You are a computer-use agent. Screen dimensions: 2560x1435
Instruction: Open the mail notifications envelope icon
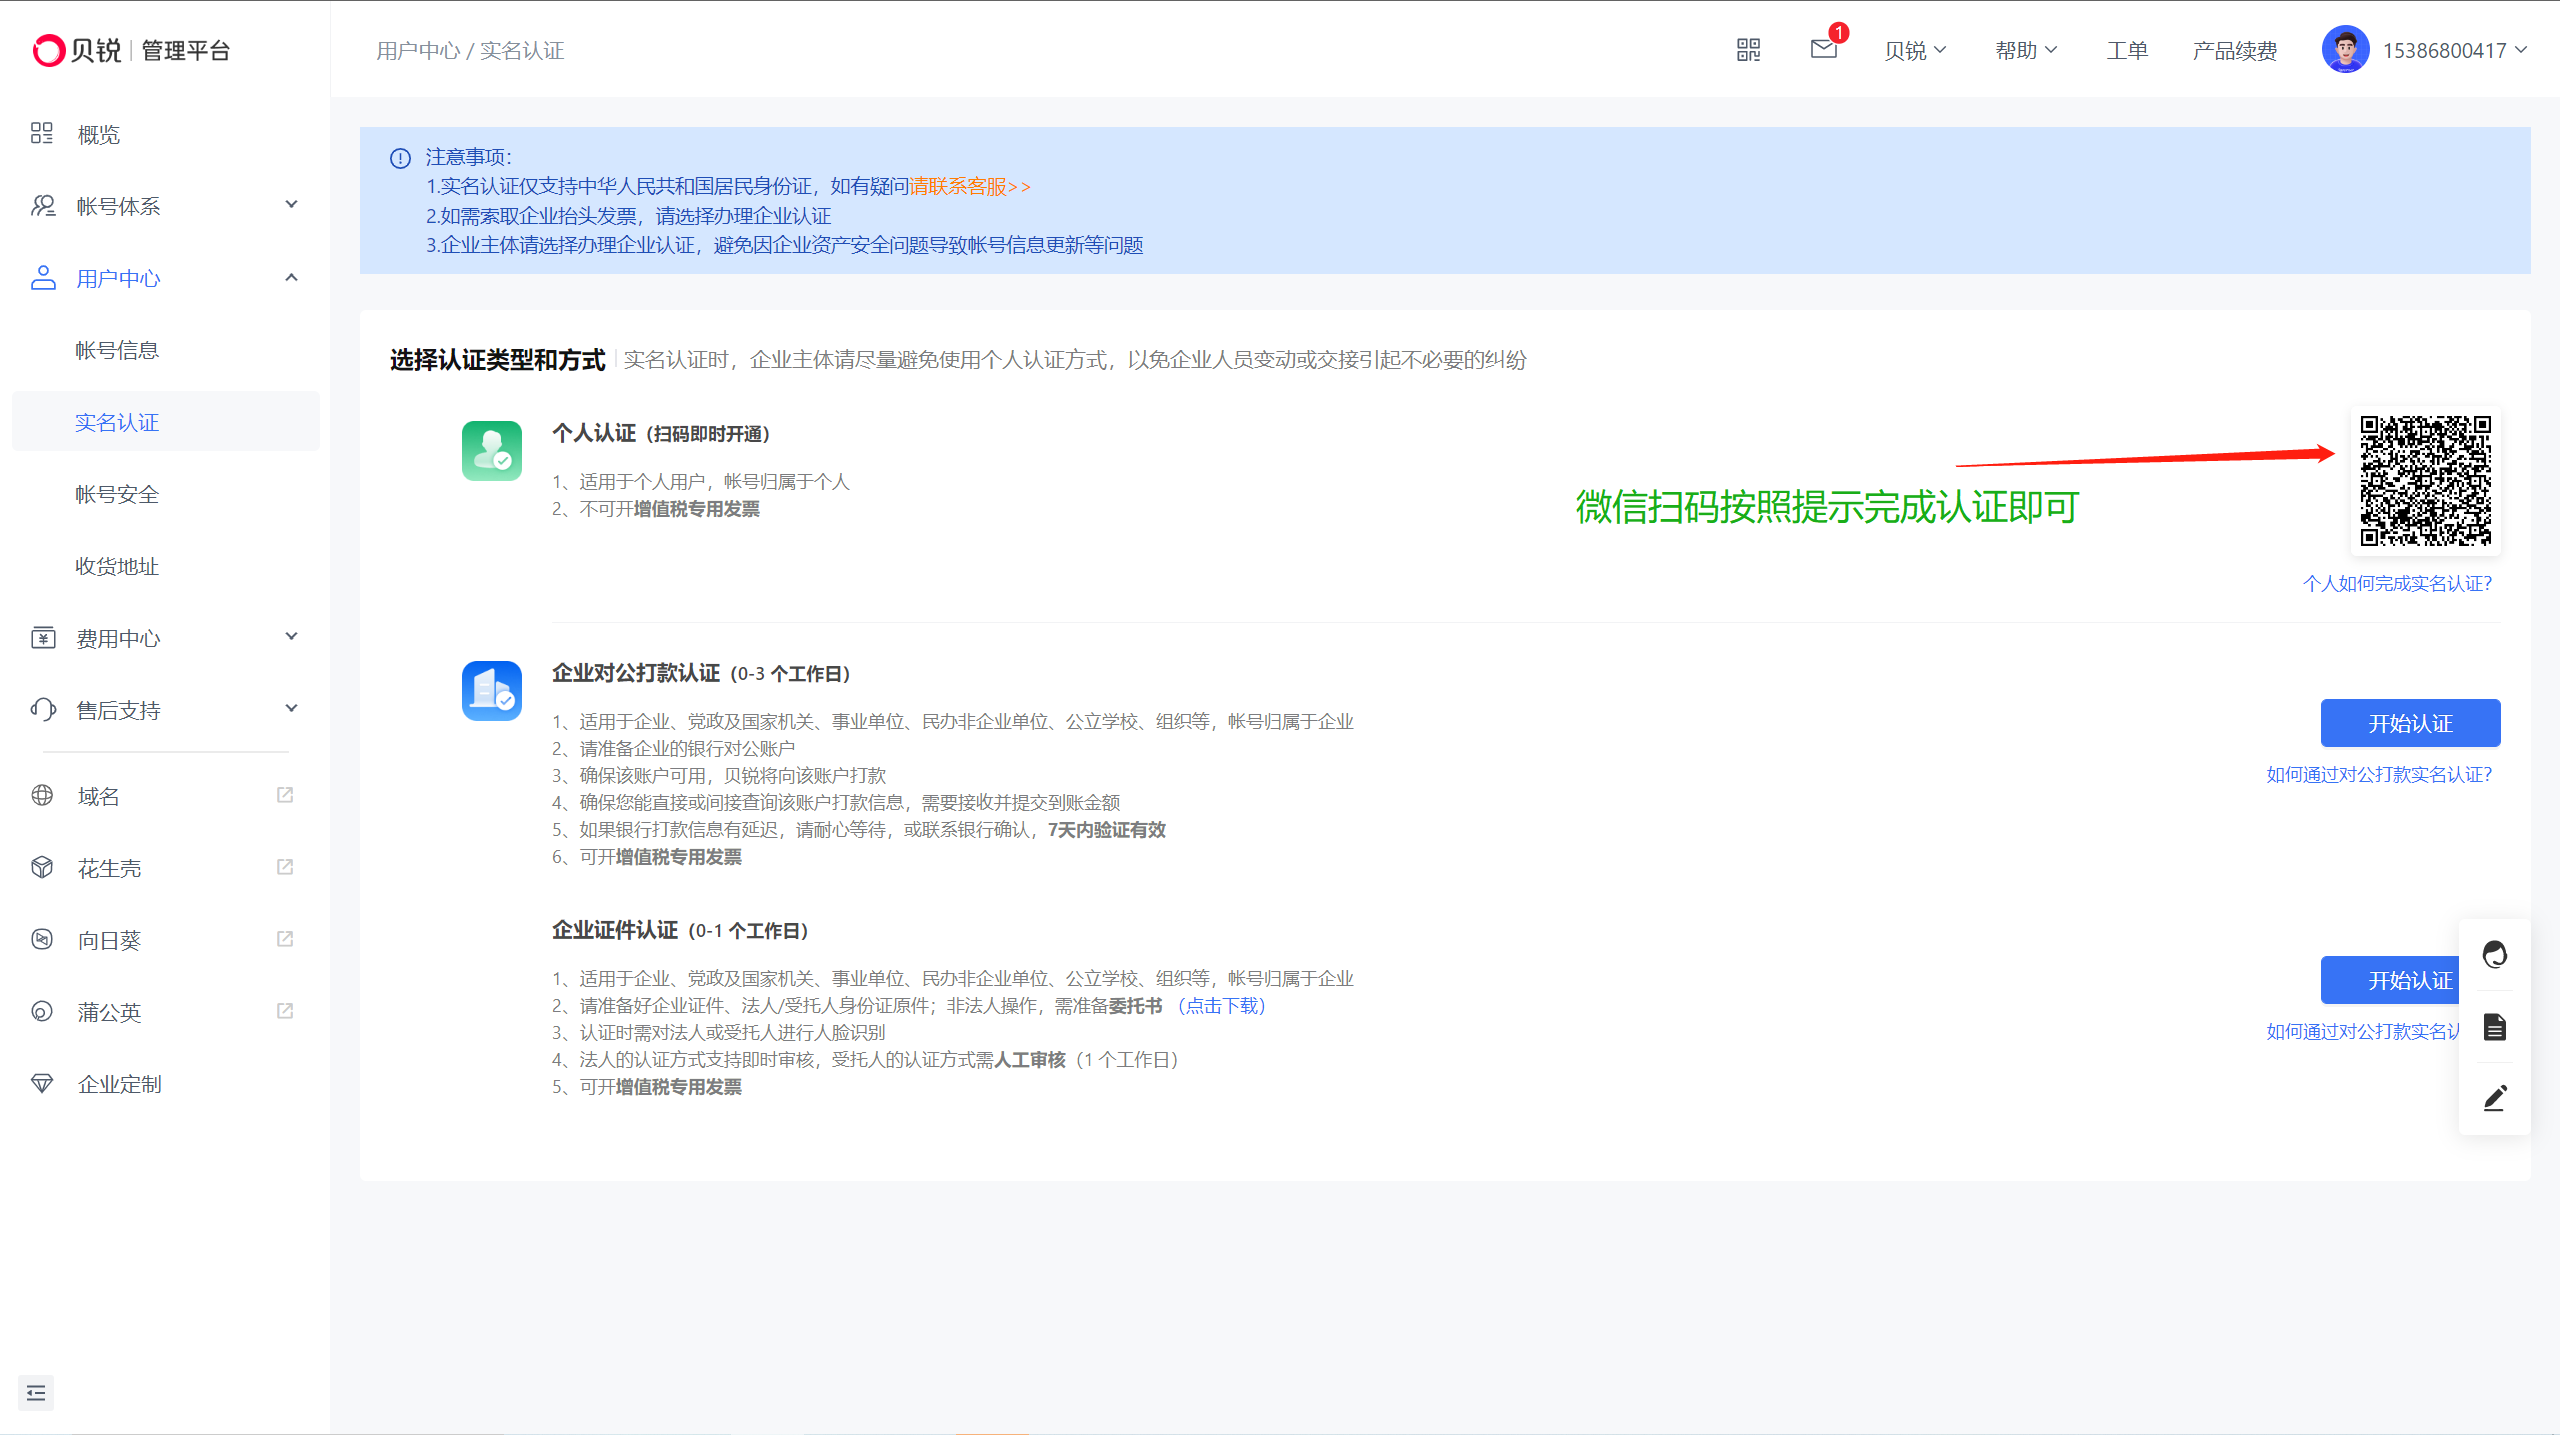tap(1824, 49)
